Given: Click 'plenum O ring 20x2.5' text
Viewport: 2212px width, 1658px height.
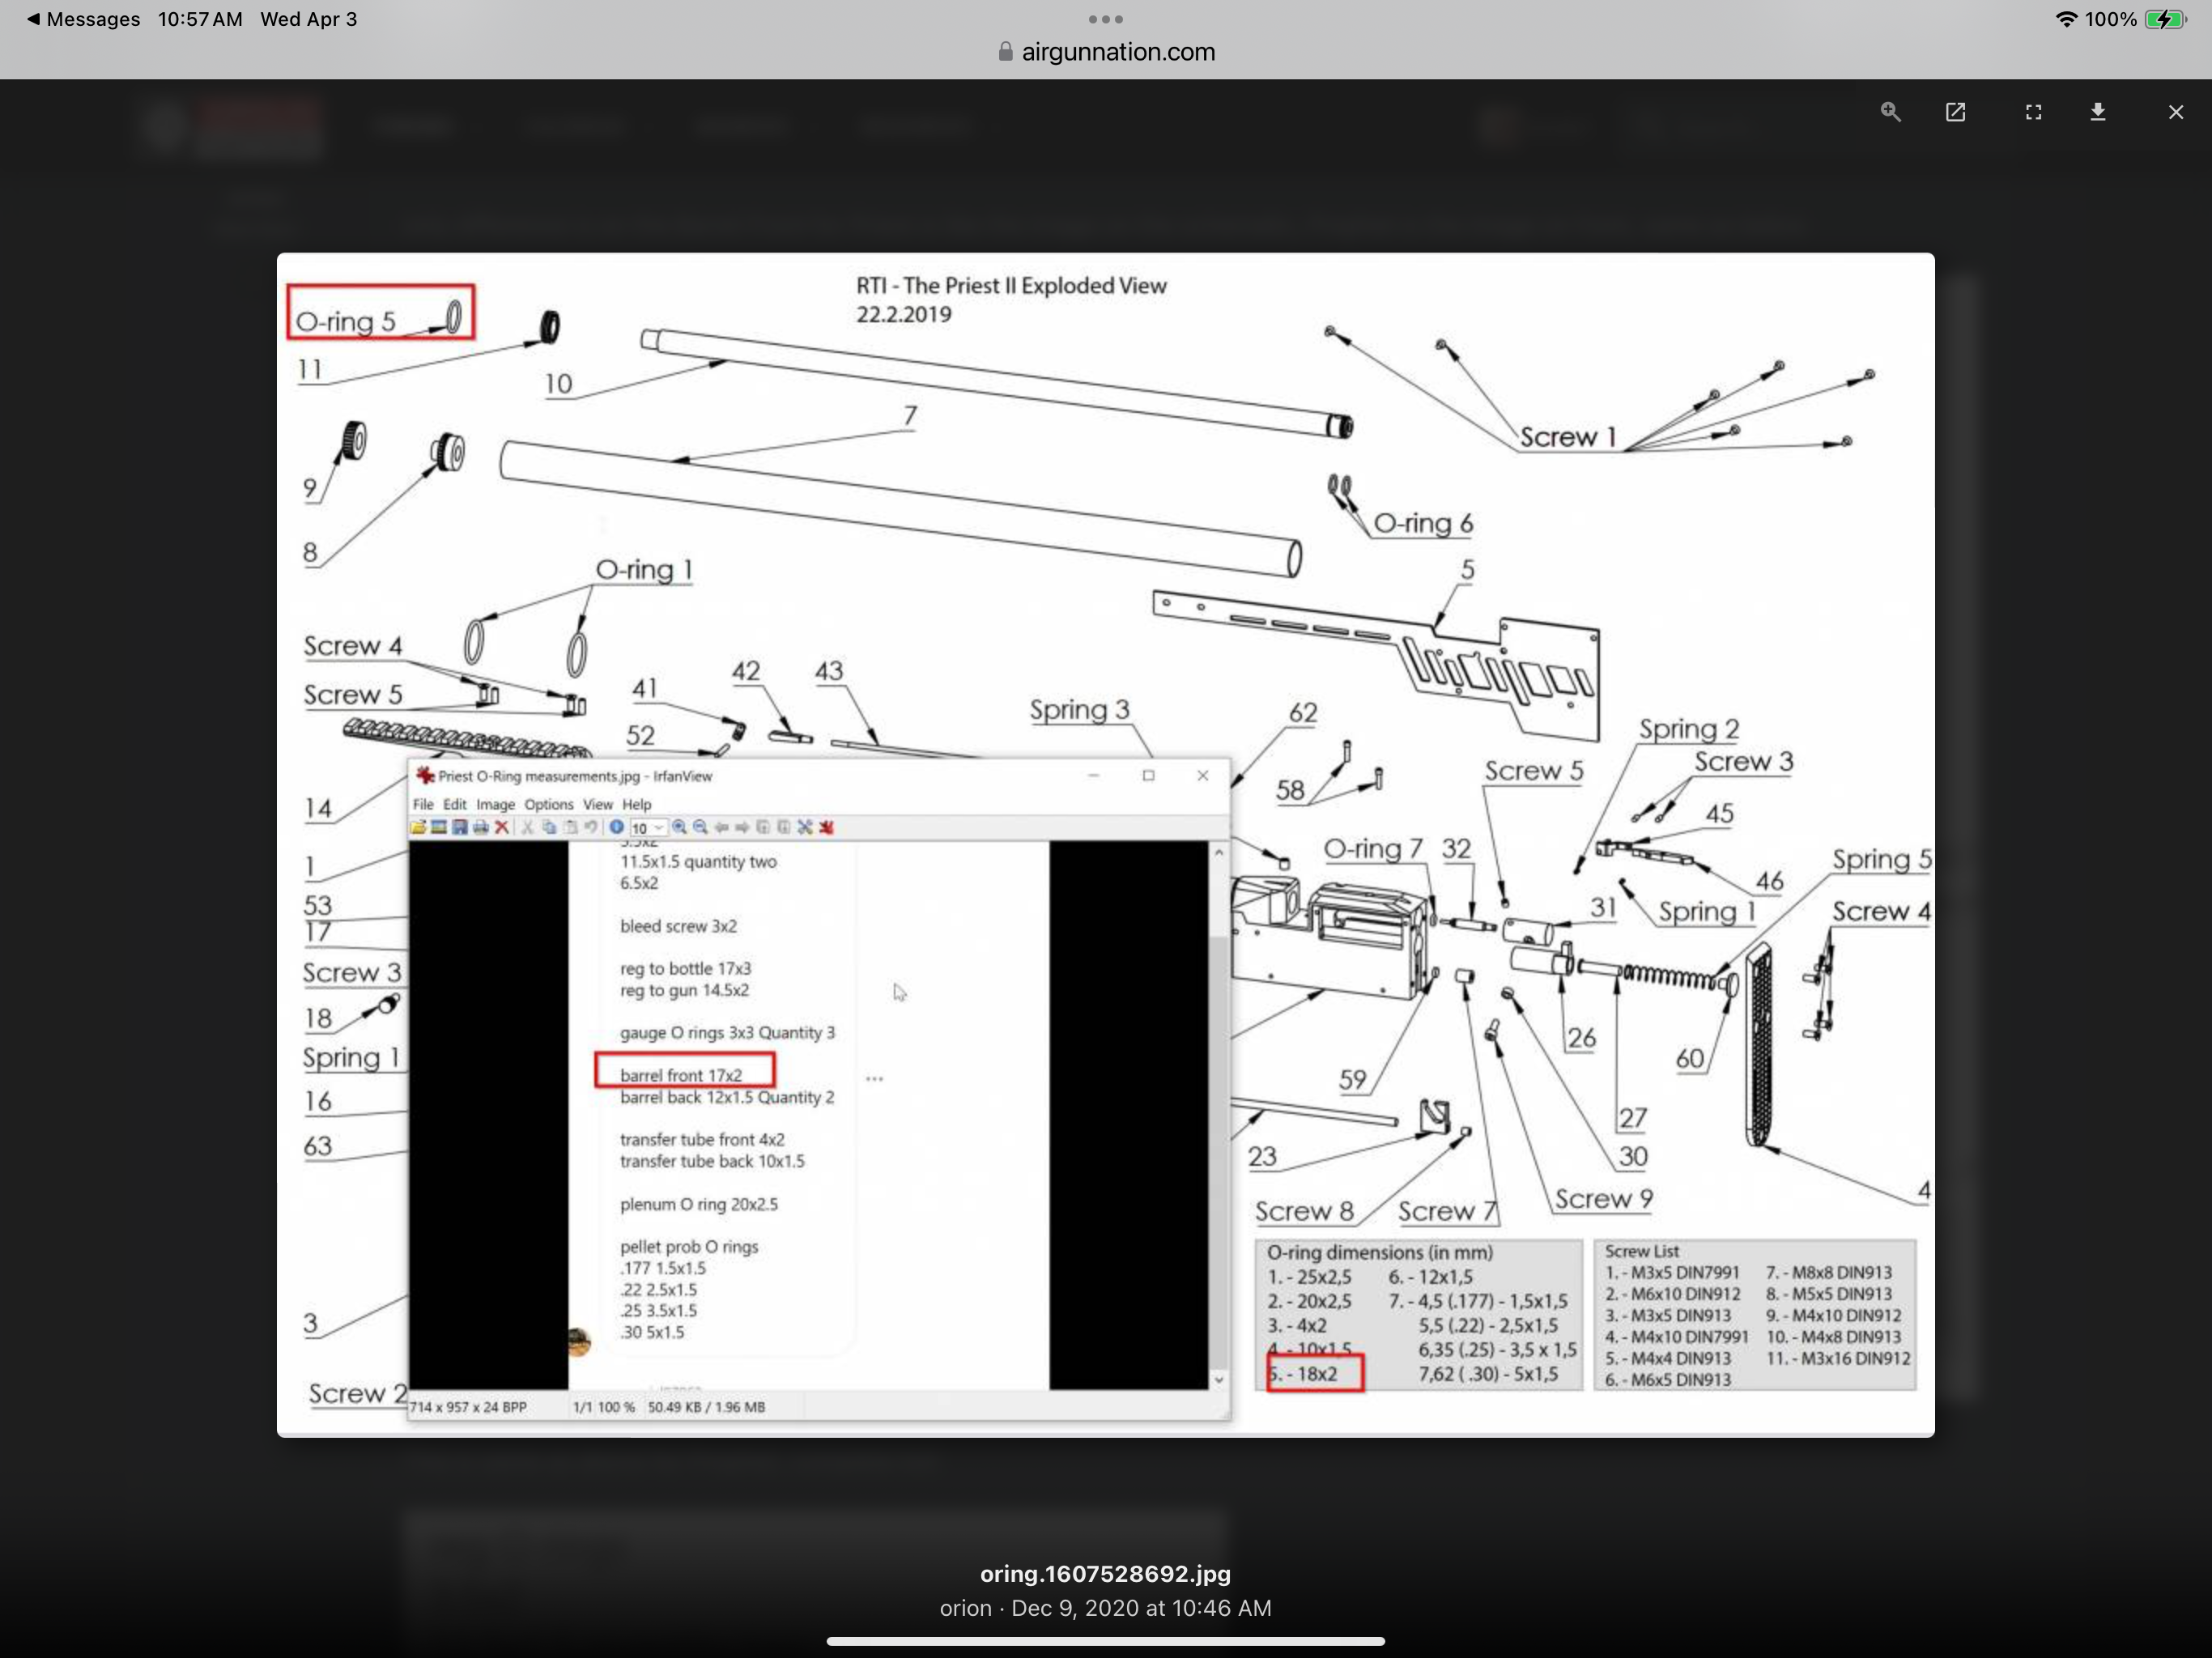Looking at the screenshot, I should (x=699, y=1204).
